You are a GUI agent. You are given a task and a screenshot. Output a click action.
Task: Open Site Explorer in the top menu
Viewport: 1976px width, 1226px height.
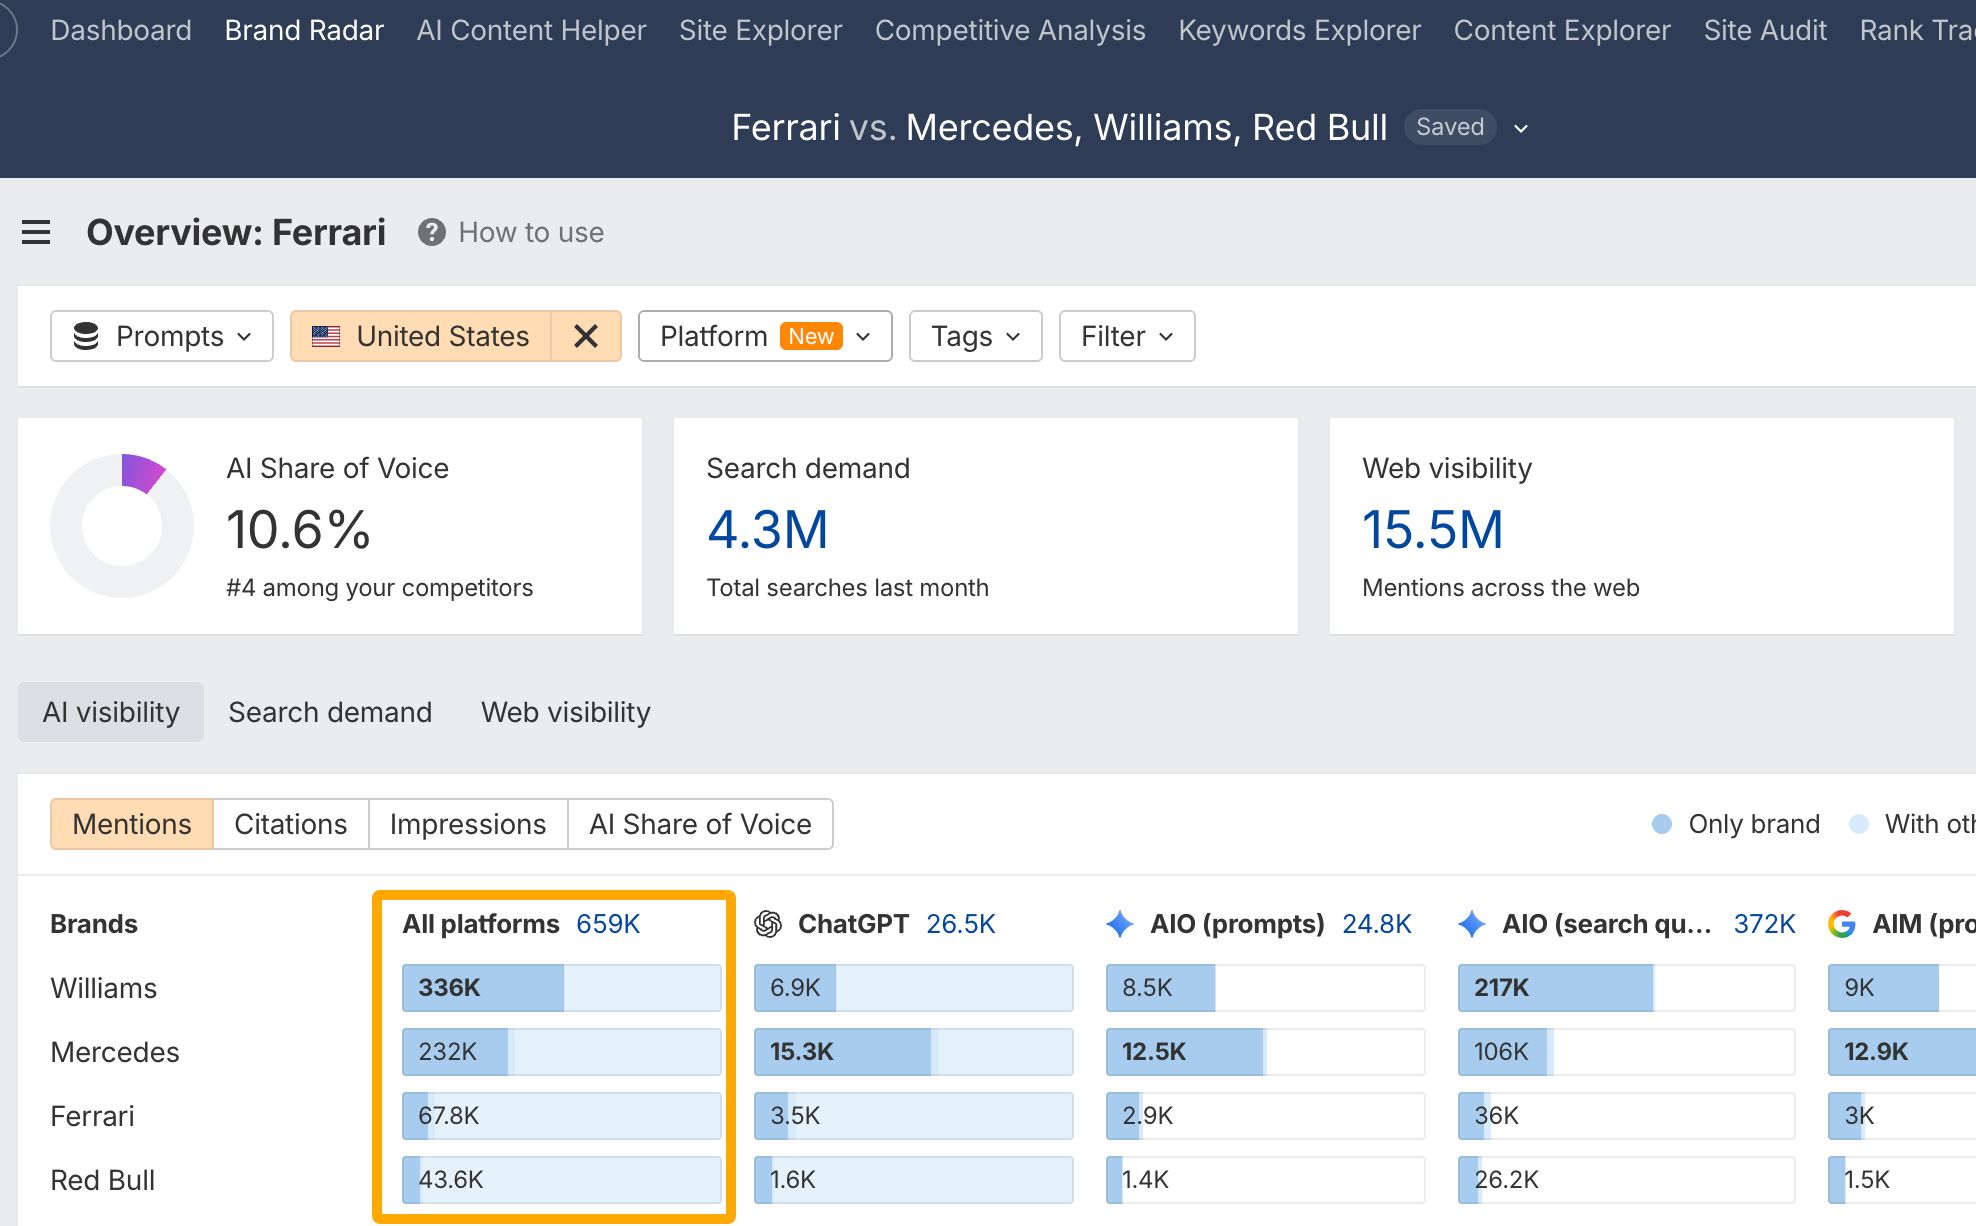(760, 30)
